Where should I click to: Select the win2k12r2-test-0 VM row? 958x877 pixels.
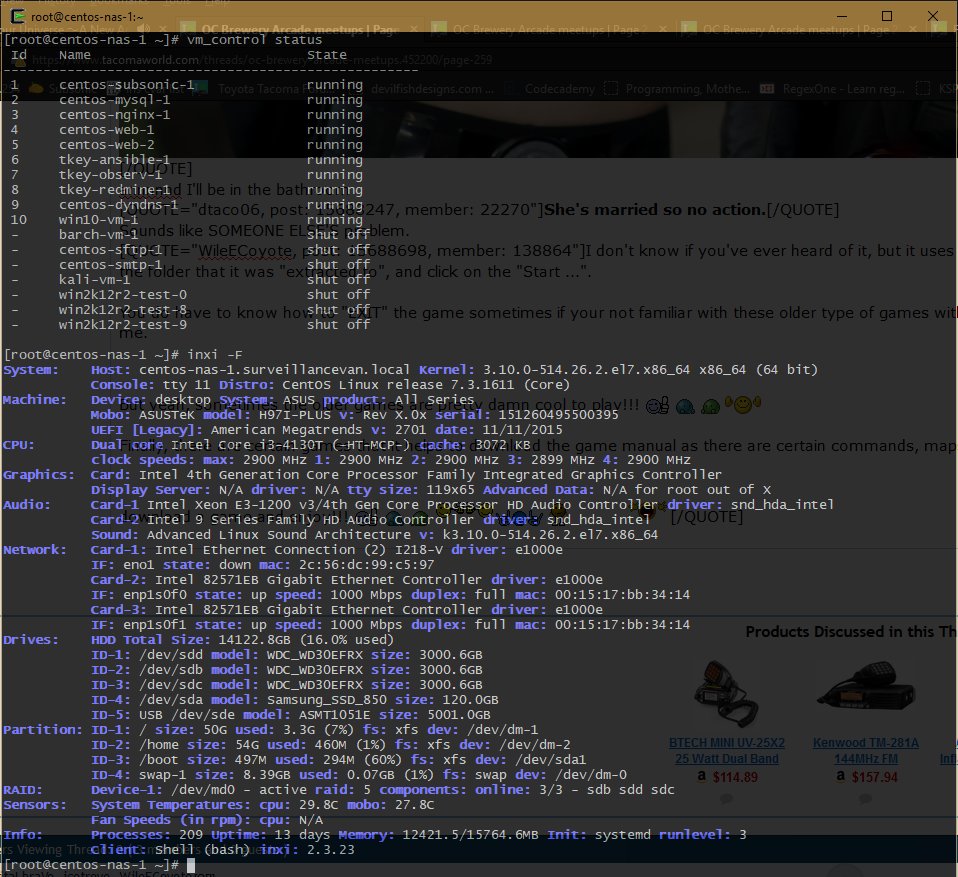tap(190, 294)
